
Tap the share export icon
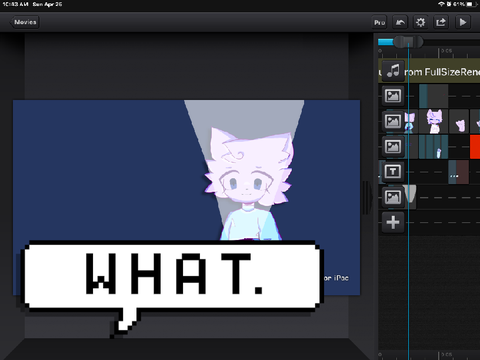point(441,22)
